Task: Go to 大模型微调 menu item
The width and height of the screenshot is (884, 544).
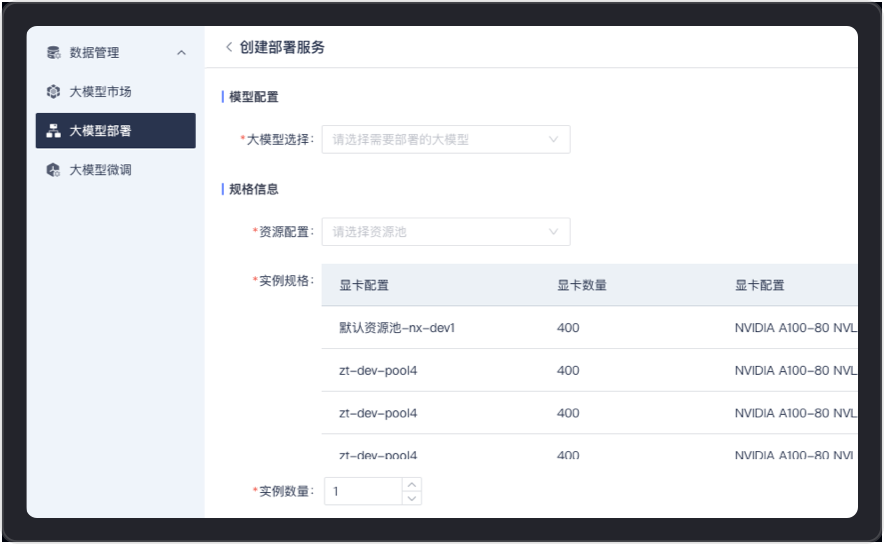Action: coord(100,170)
